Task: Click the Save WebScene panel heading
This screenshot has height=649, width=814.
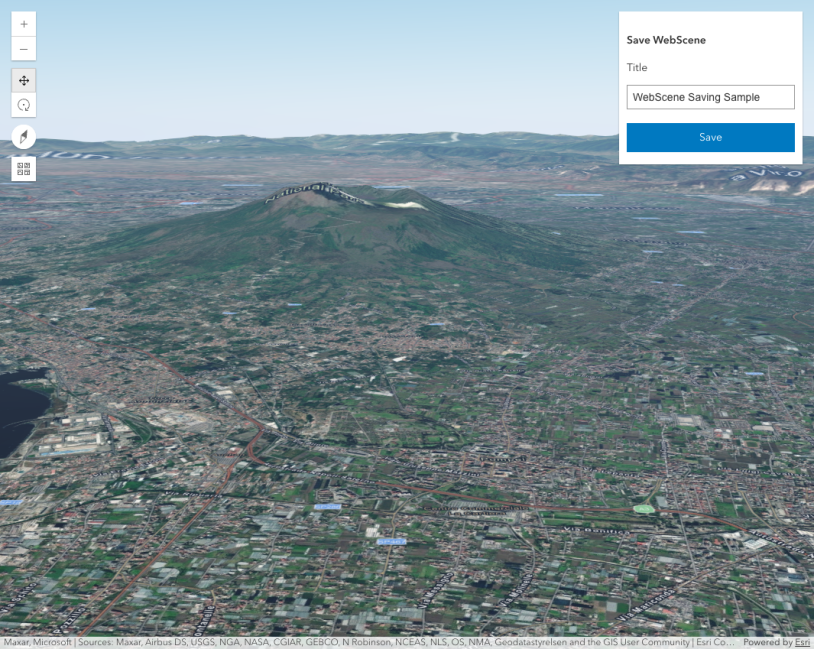Action: 666,40
